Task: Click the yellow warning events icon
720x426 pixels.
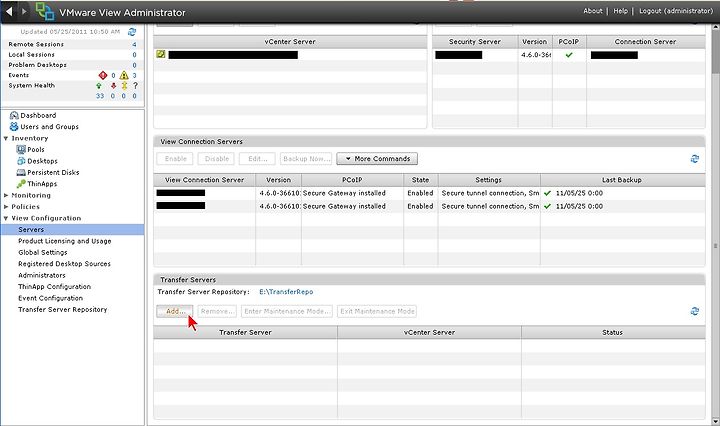Action: [x=124, y=75]
